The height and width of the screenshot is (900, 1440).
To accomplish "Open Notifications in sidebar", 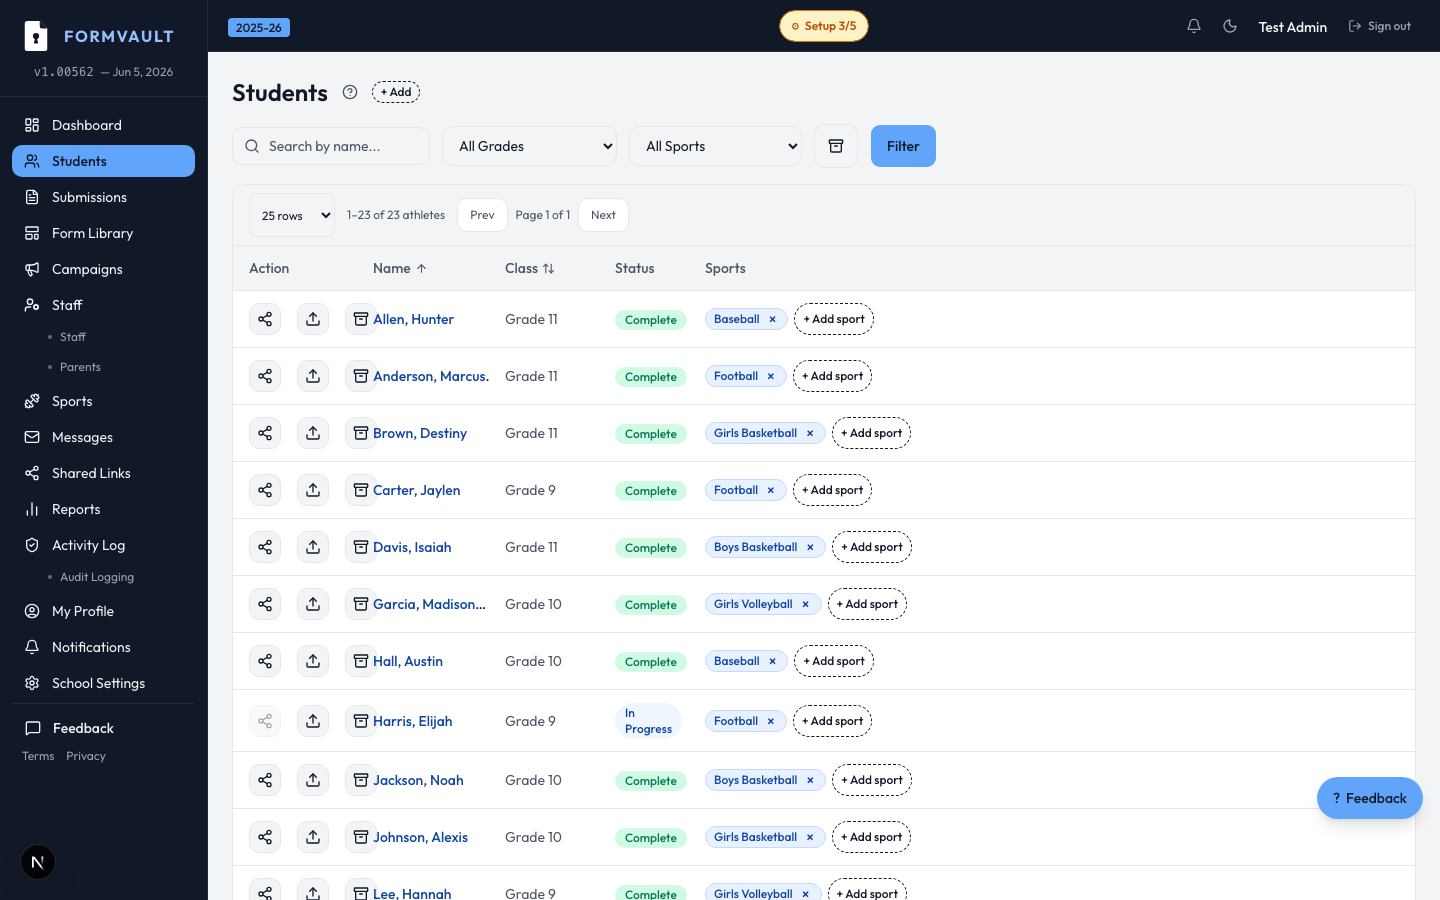I will [x=103, y=647].
